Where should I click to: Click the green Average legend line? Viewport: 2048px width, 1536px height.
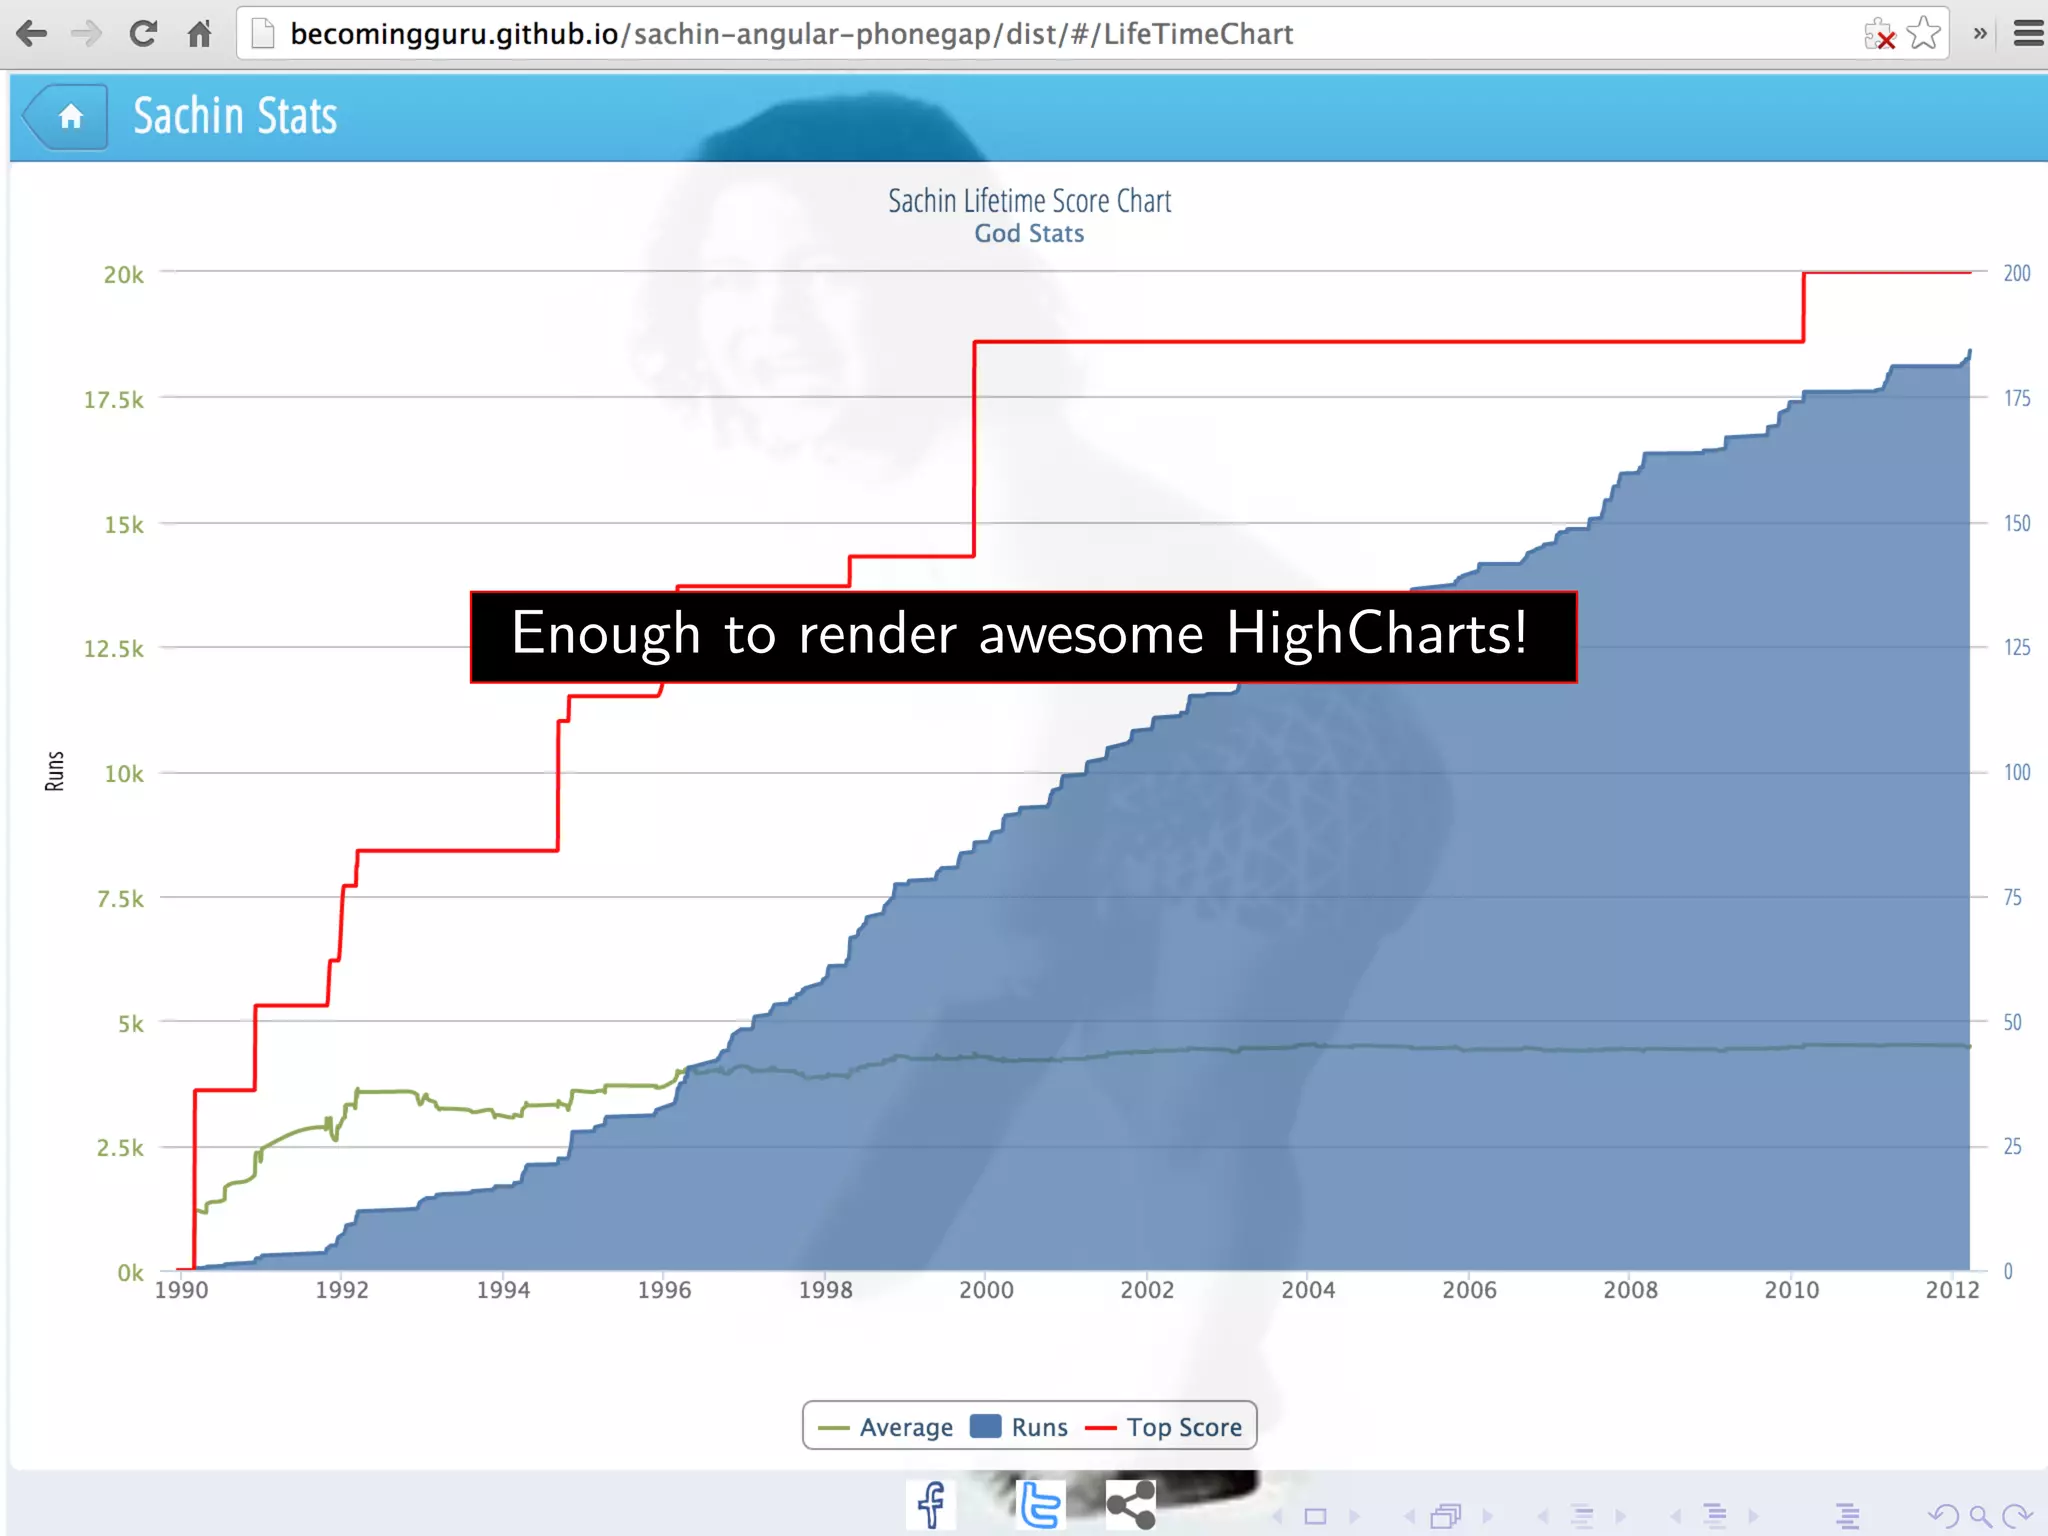click(833, 1428)
